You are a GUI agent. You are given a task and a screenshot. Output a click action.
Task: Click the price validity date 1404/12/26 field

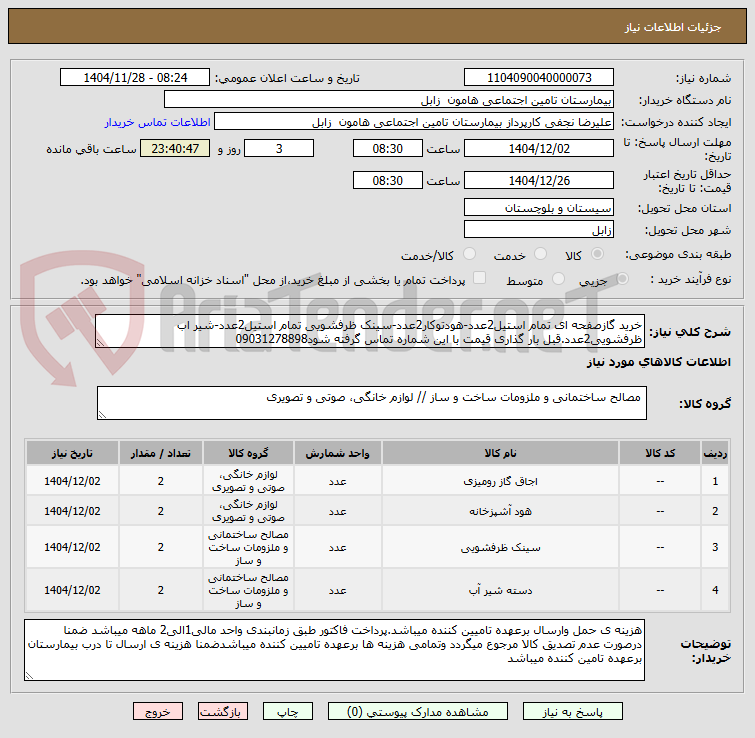(x=538, y=180)
